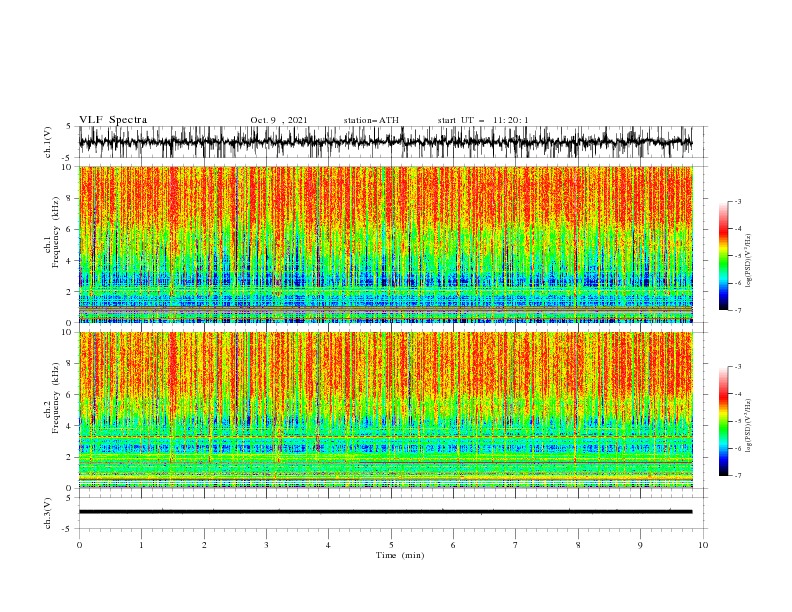
Task: Click the ch.1 color bar 'log(PSD)(V²/Hz)' label
Action: (748, 261)
